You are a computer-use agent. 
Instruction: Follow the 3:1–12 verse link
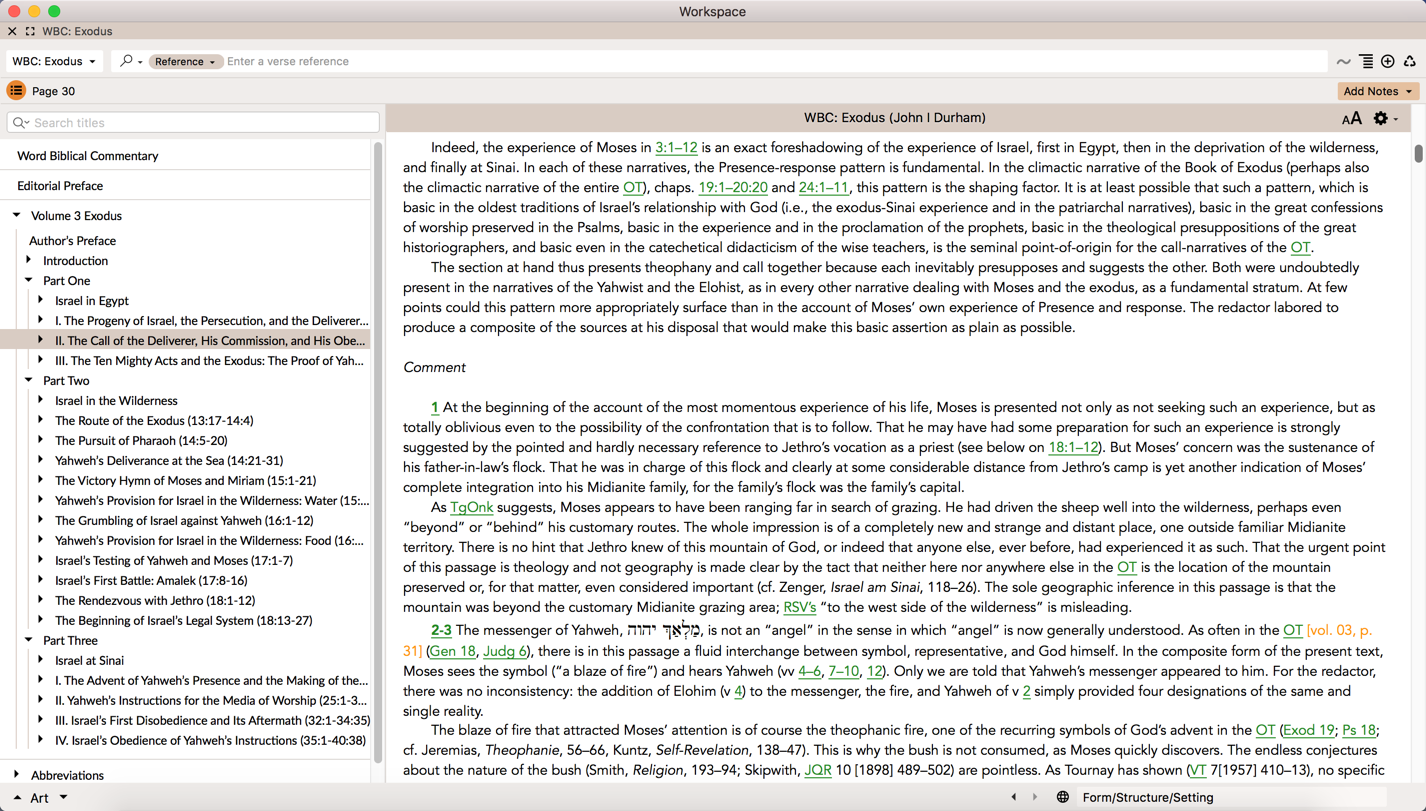pos(677,148)
